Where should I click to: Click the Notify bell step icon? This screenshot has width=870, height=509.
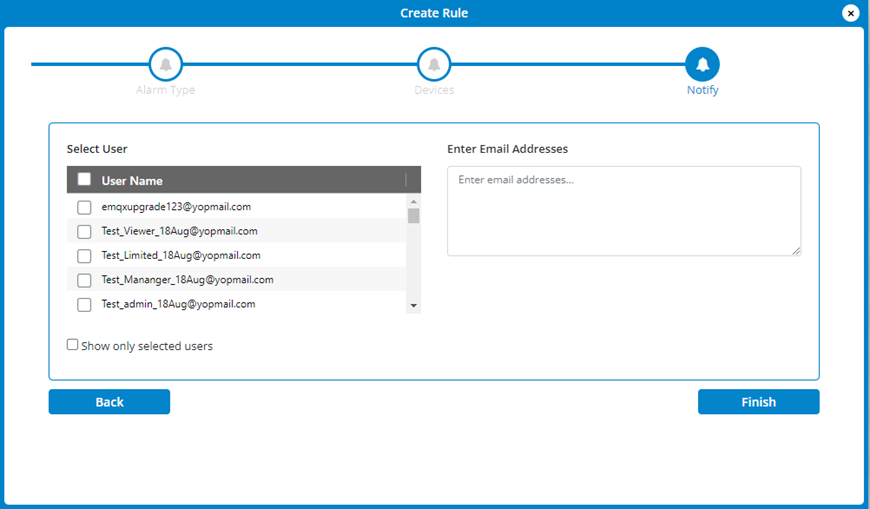[702, 64]
